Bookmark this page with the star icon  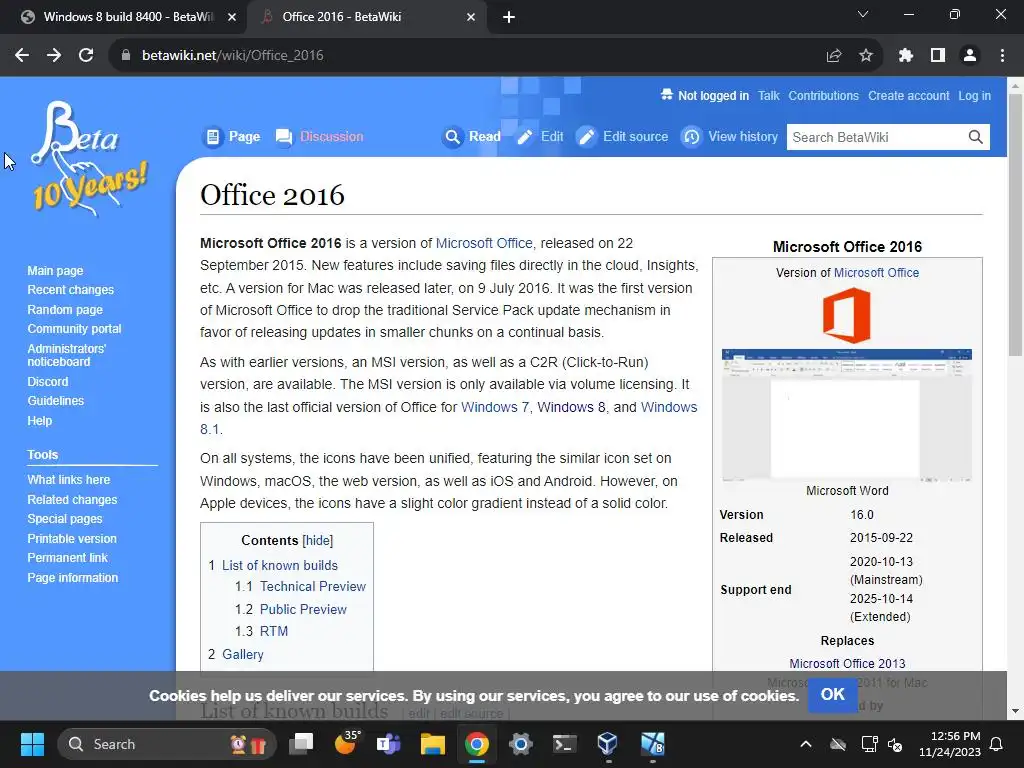(866, 56)
